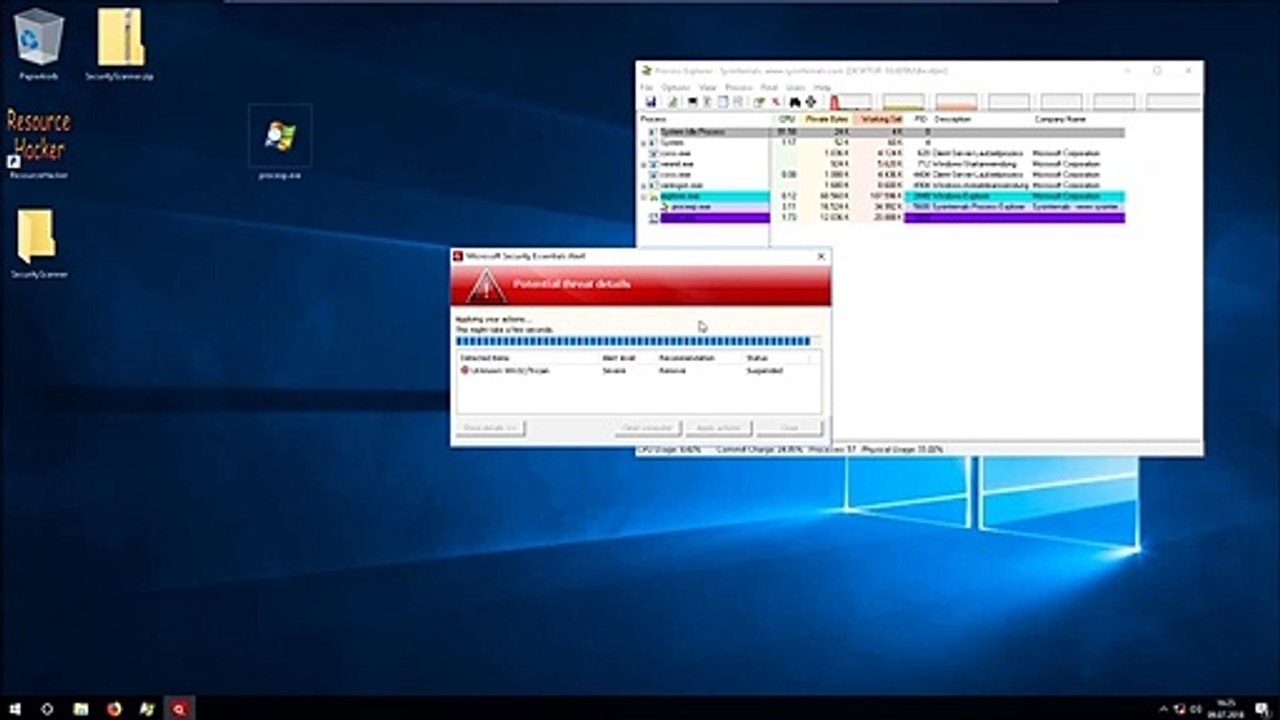
Task: Sort by the CPU column header
Action: click(787, 119)
